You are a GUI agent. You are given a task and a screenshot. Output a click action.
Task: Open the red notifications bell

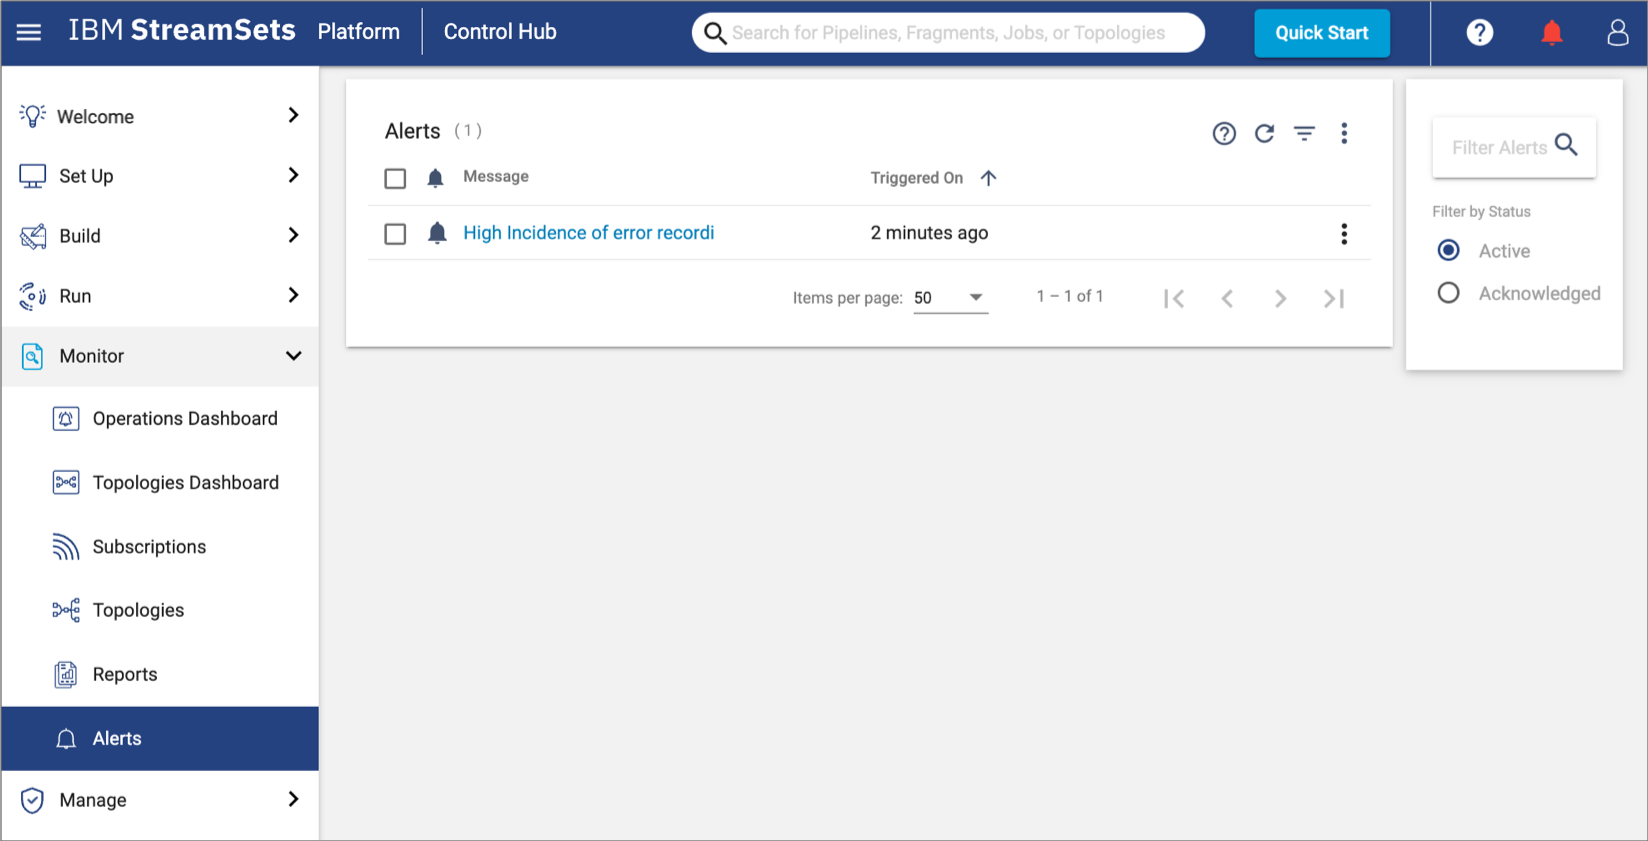pos(1552,33)
